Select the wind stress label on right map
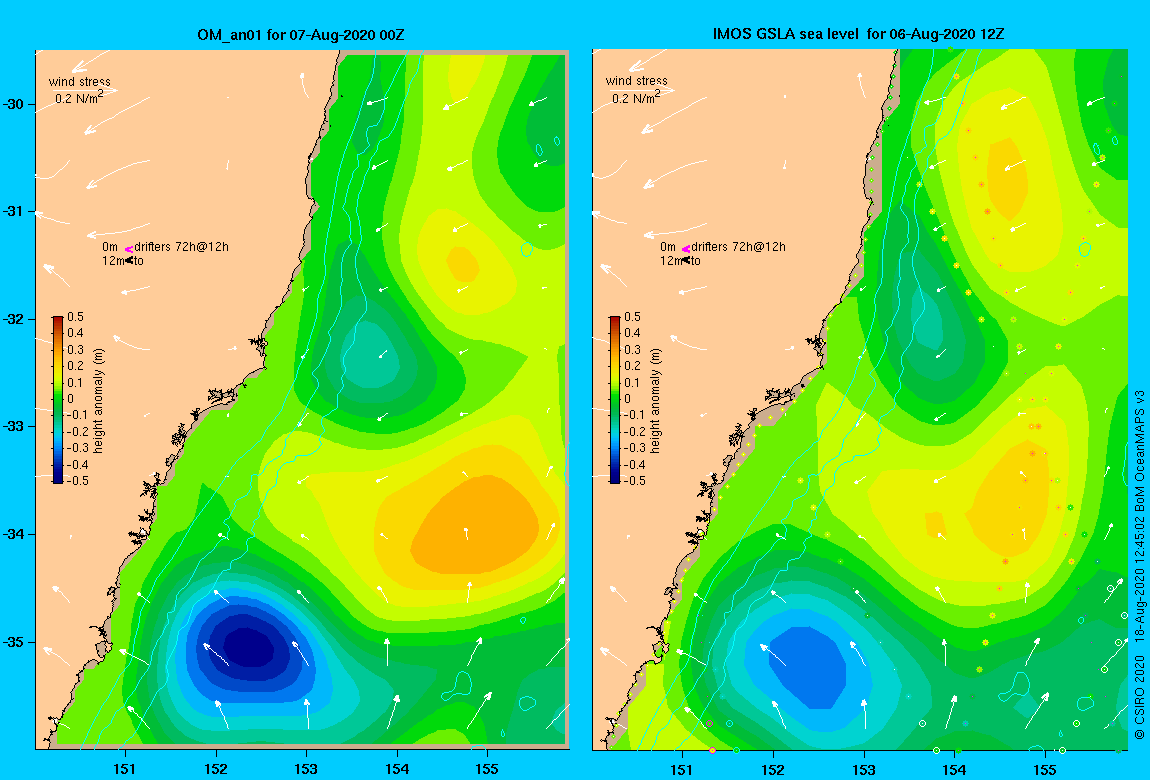This screenshot has height=780, width=1150. (x=637, y=81)
